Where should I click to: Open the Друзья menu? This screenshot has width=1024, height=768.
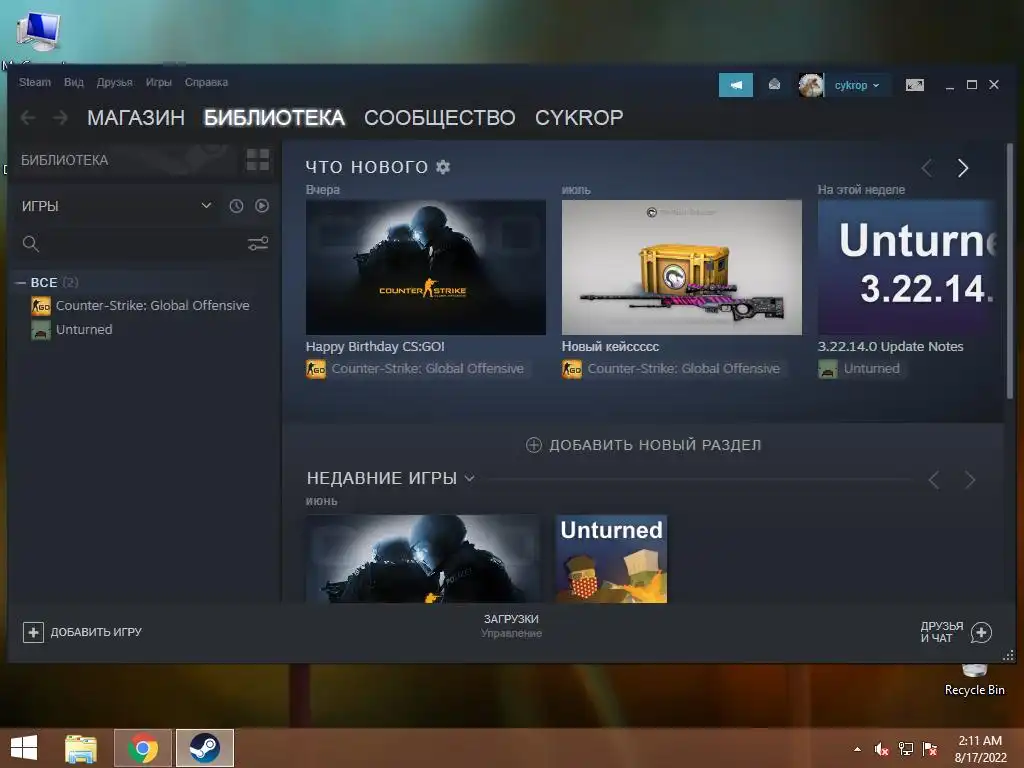coord(114,82)
